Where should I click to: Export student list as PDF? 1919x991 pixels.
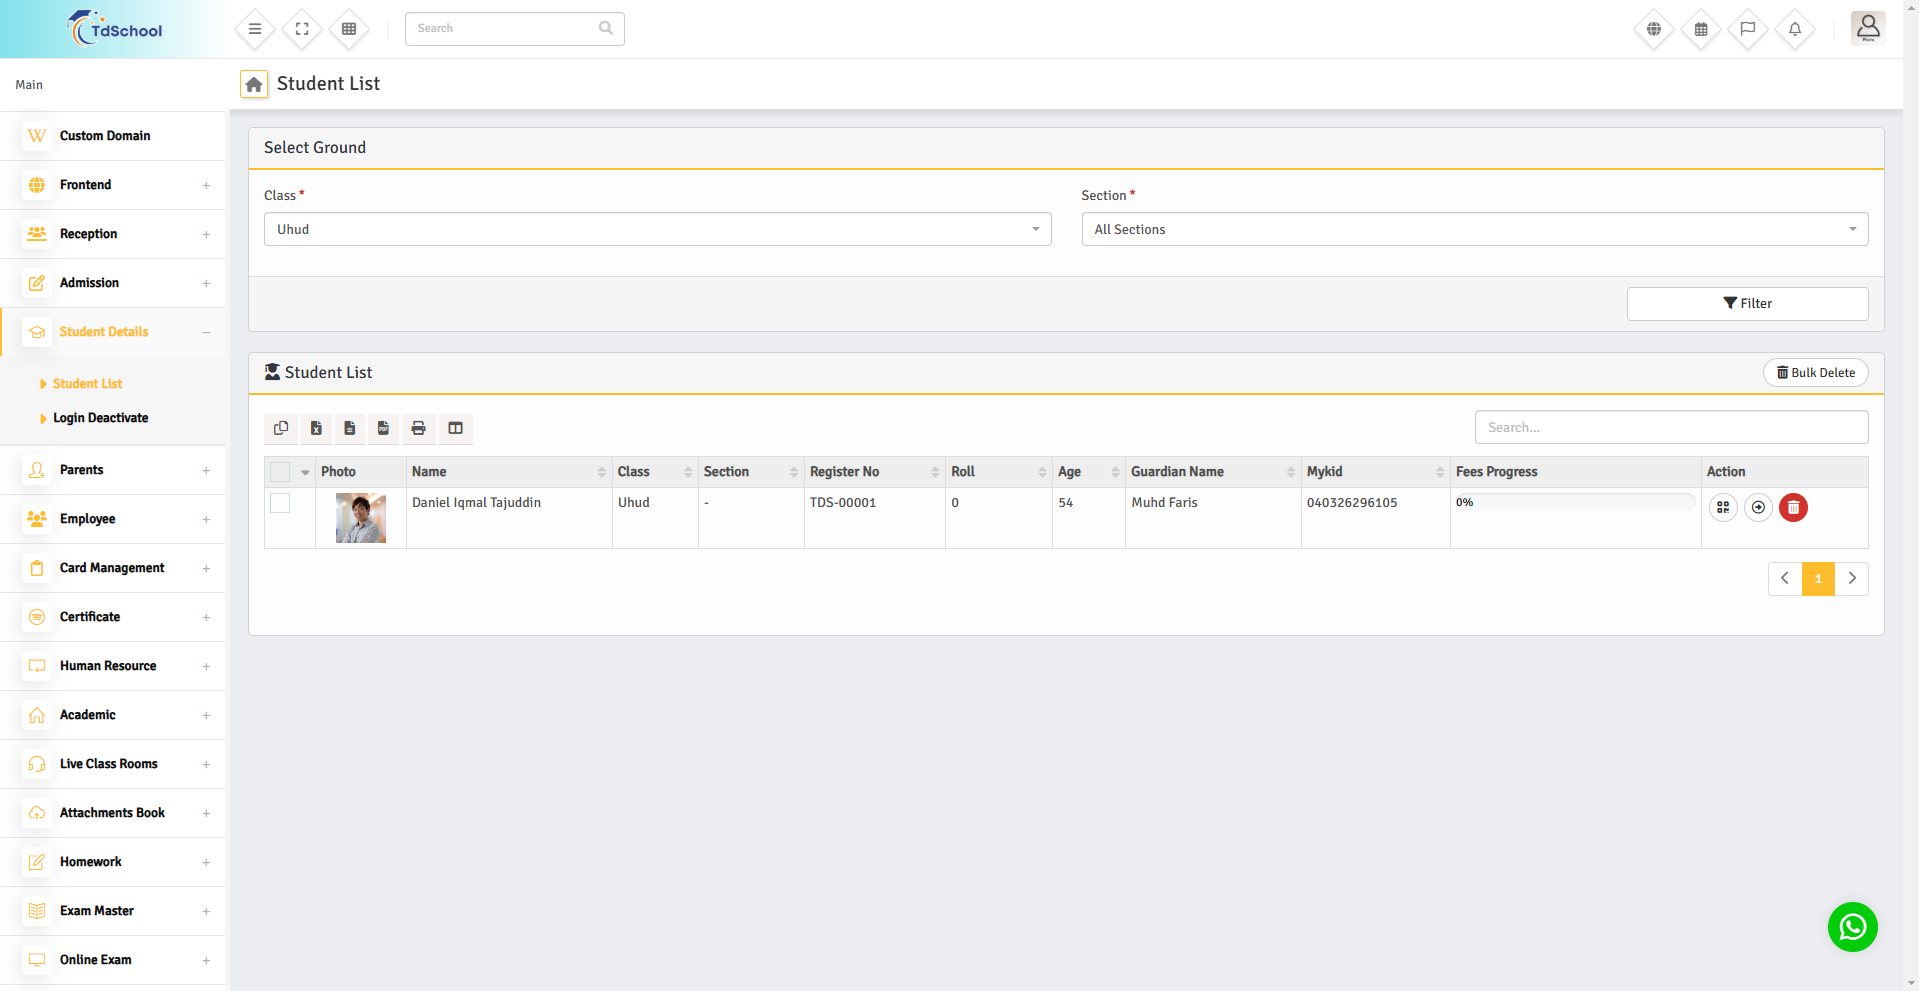[x=383, y=428]
